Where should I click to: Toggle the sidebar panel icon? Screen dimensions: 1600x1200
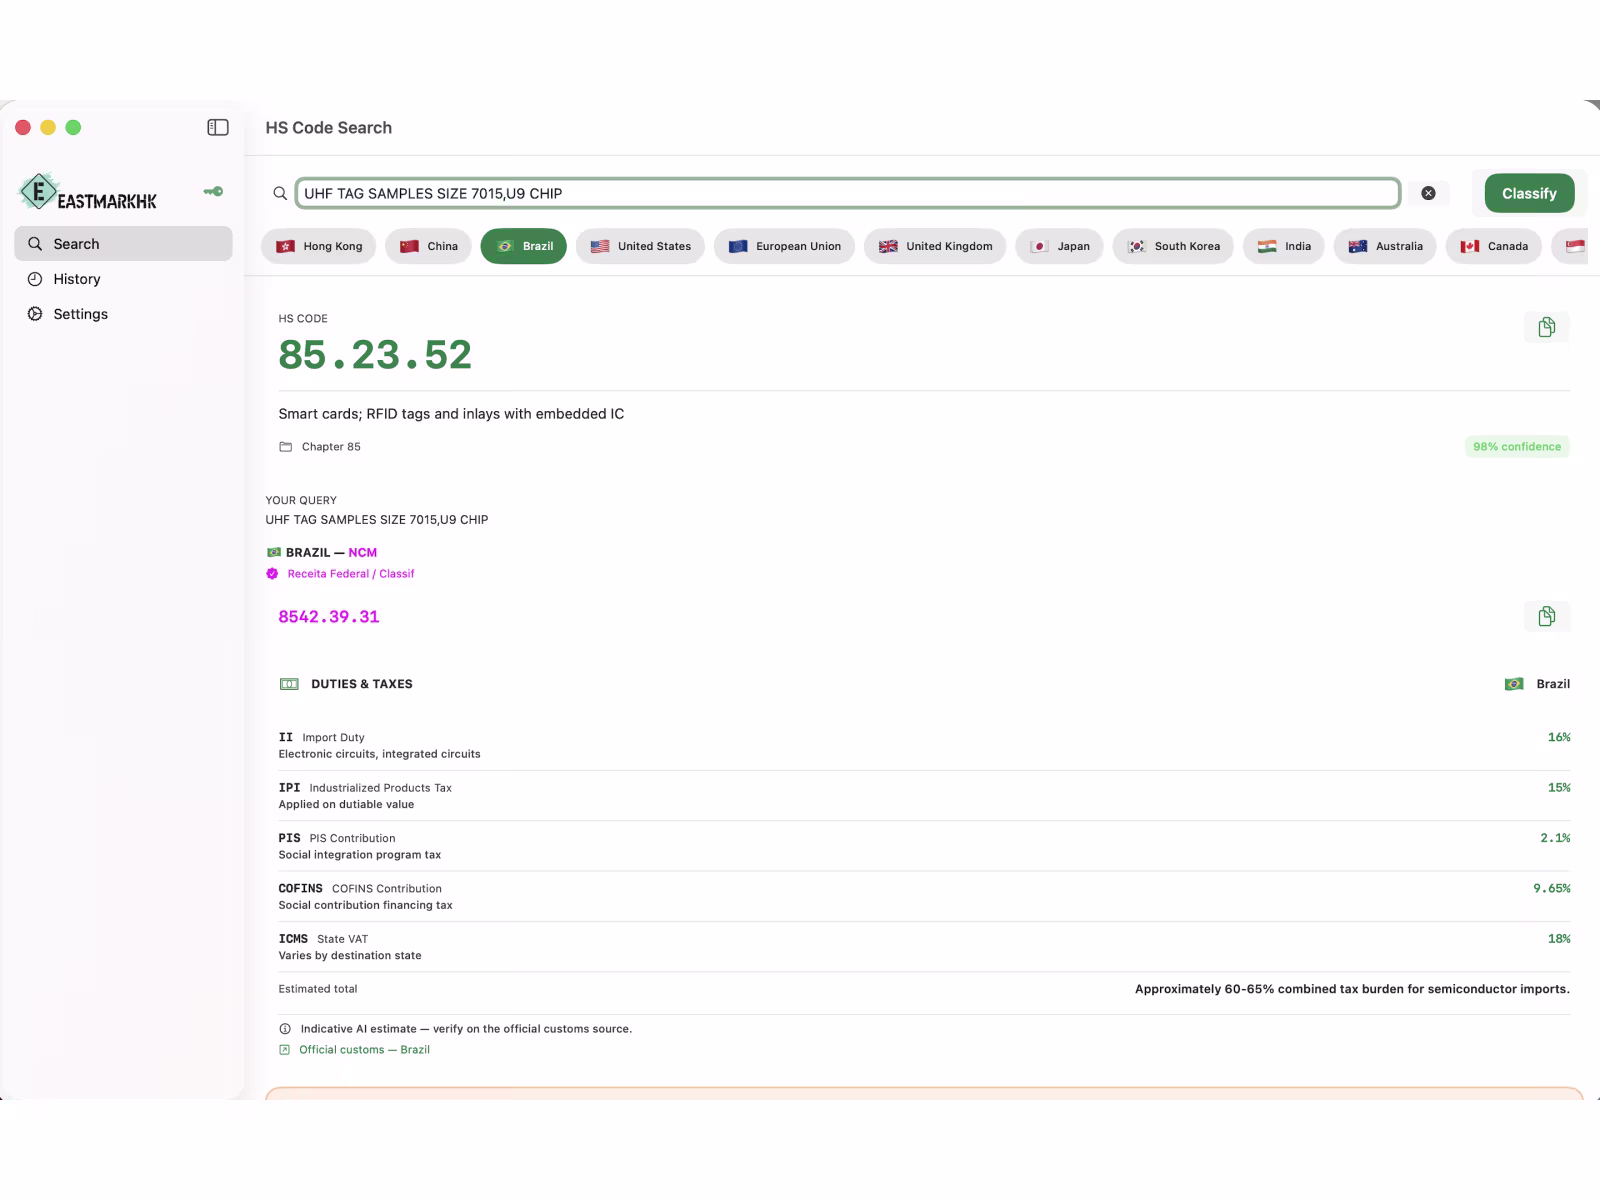(x=218, y=127)
